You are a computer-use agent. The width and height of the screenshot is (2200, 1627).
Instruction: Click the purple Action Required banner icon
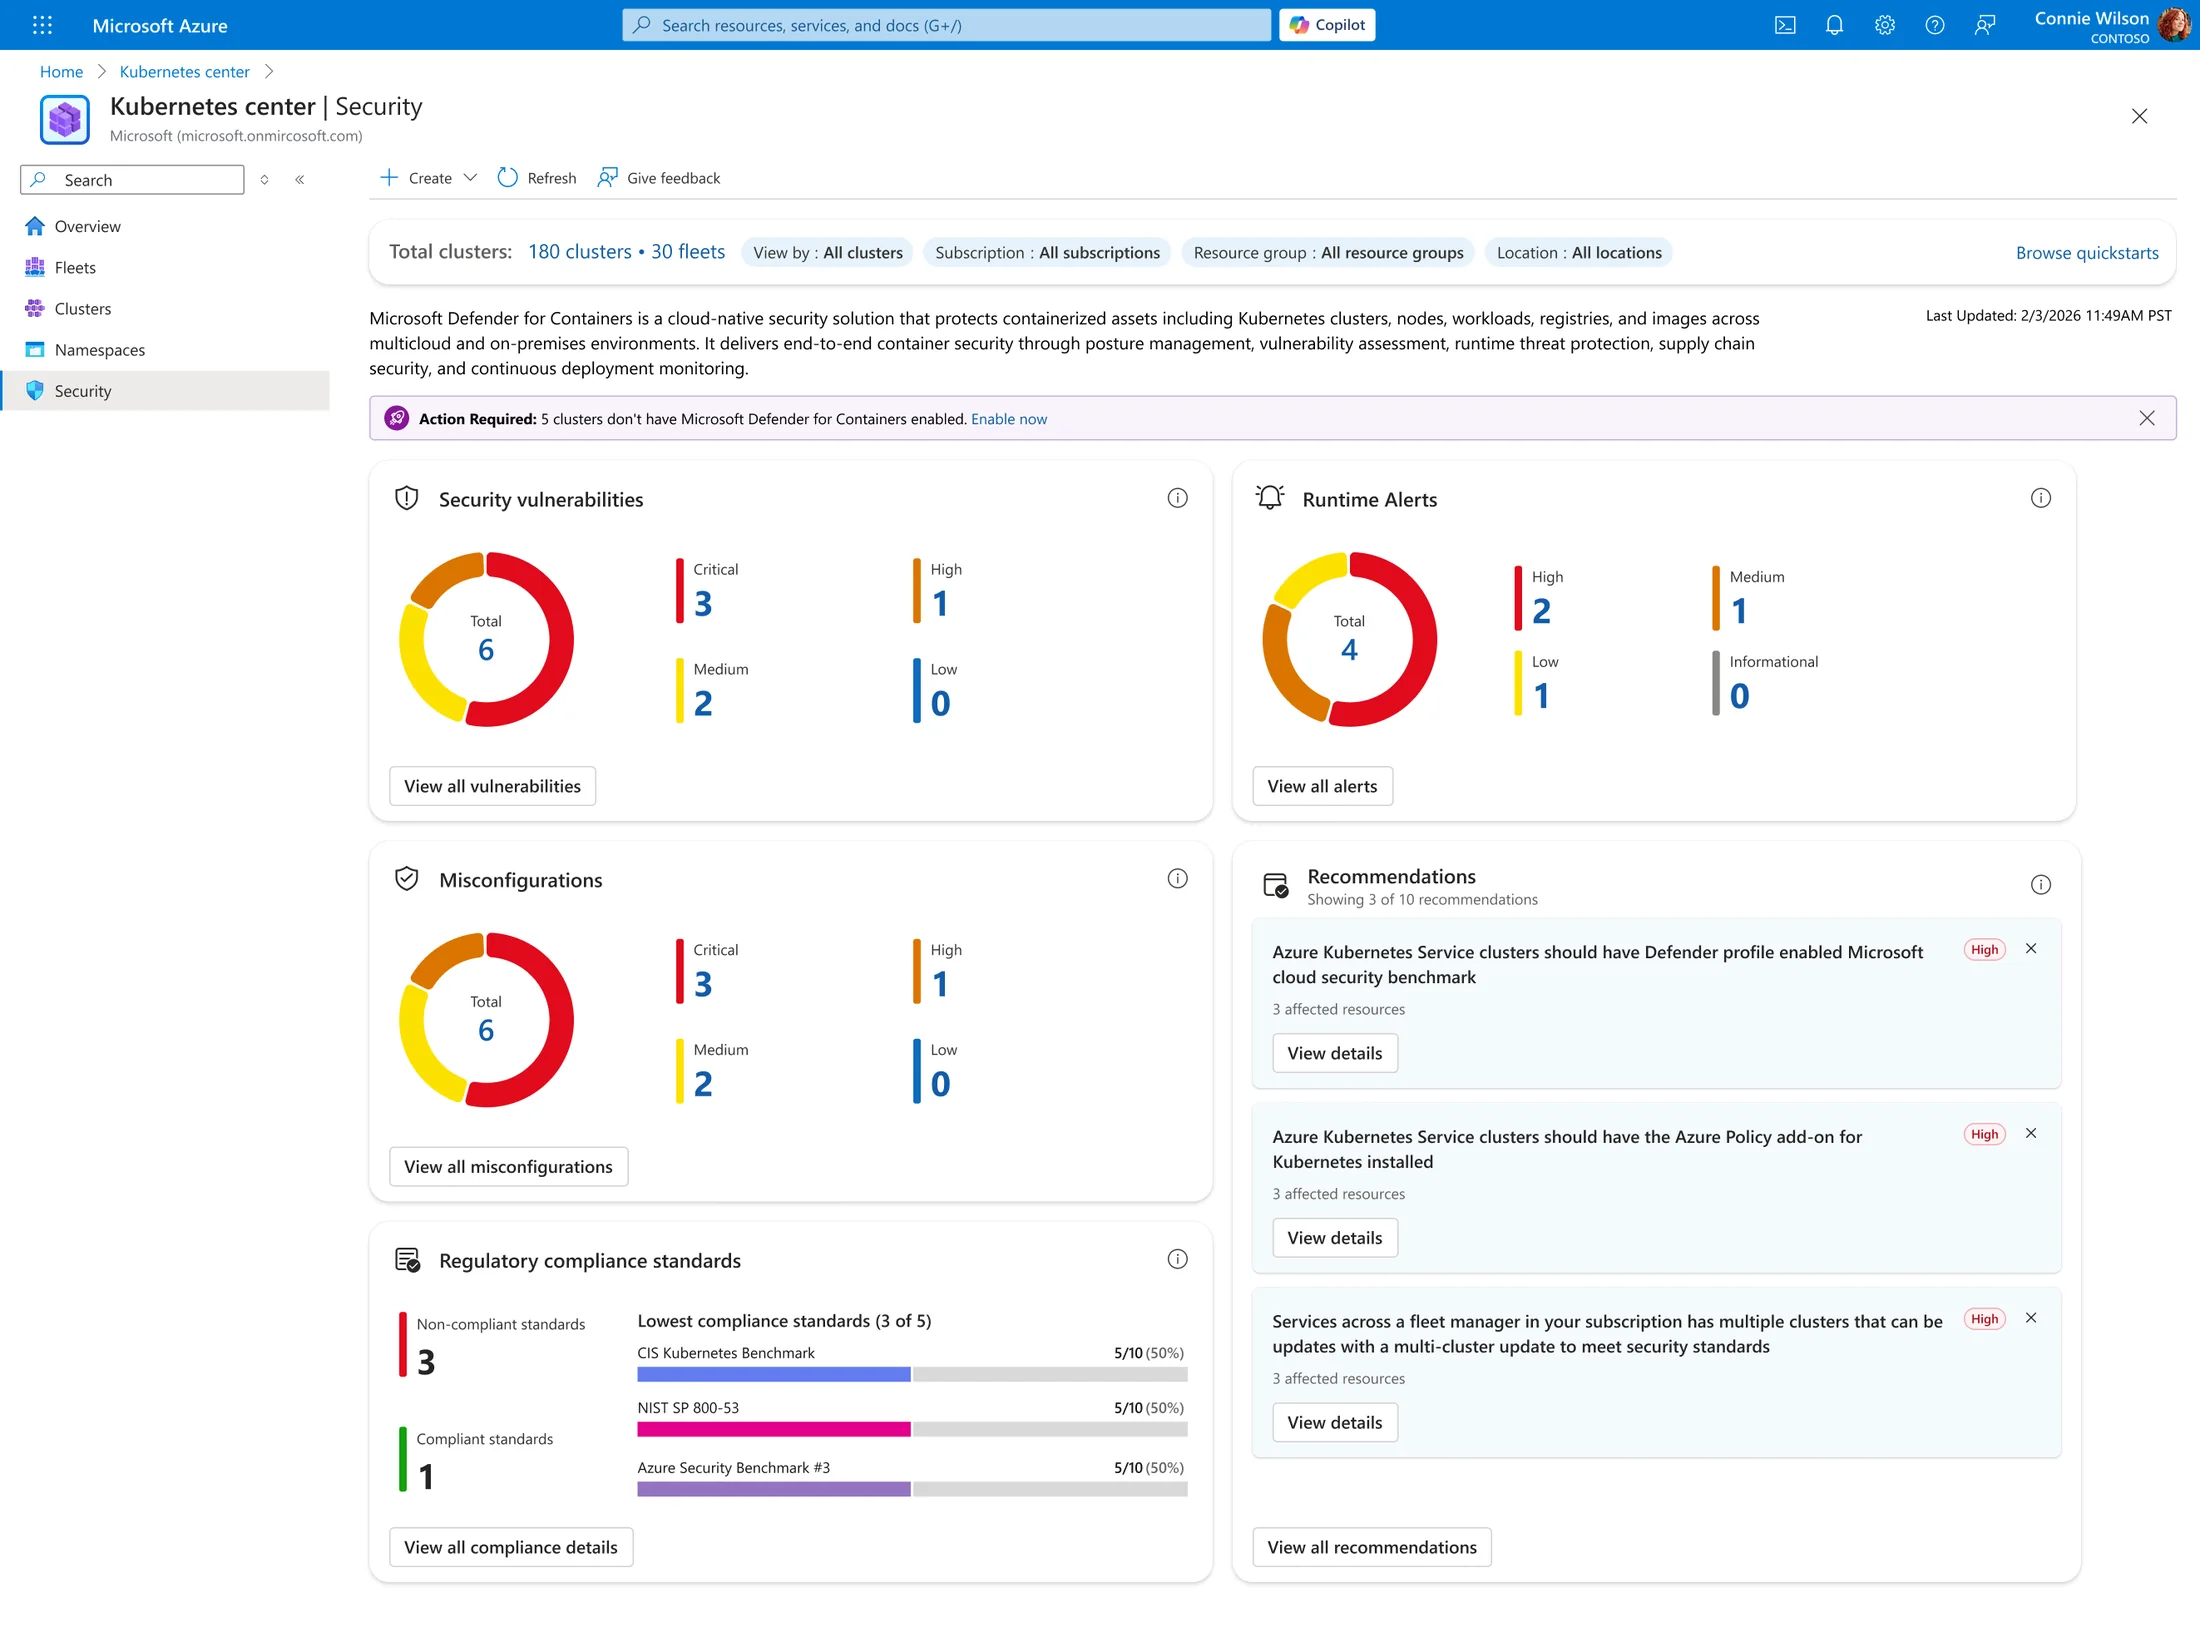397,418
